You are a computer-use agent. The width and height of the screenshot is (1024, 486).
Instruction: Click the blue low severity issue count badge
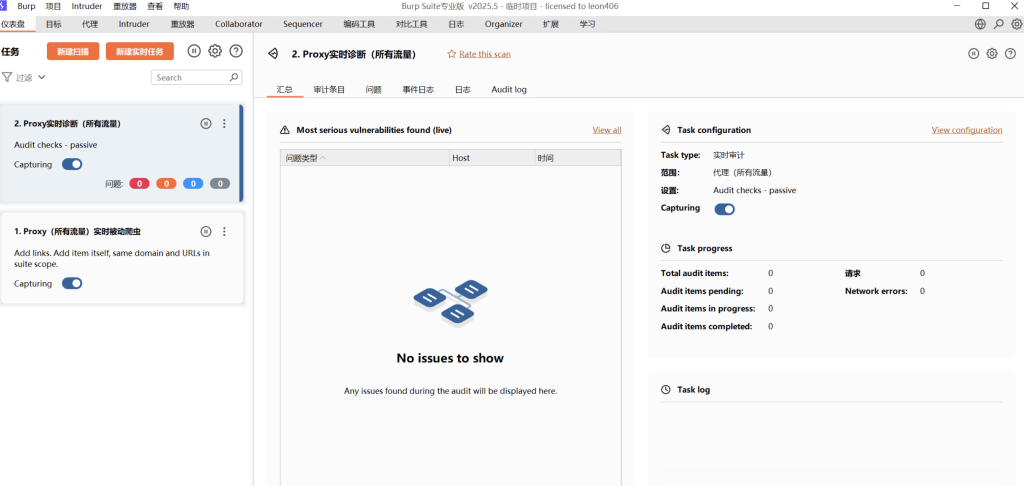click(193, 184)
